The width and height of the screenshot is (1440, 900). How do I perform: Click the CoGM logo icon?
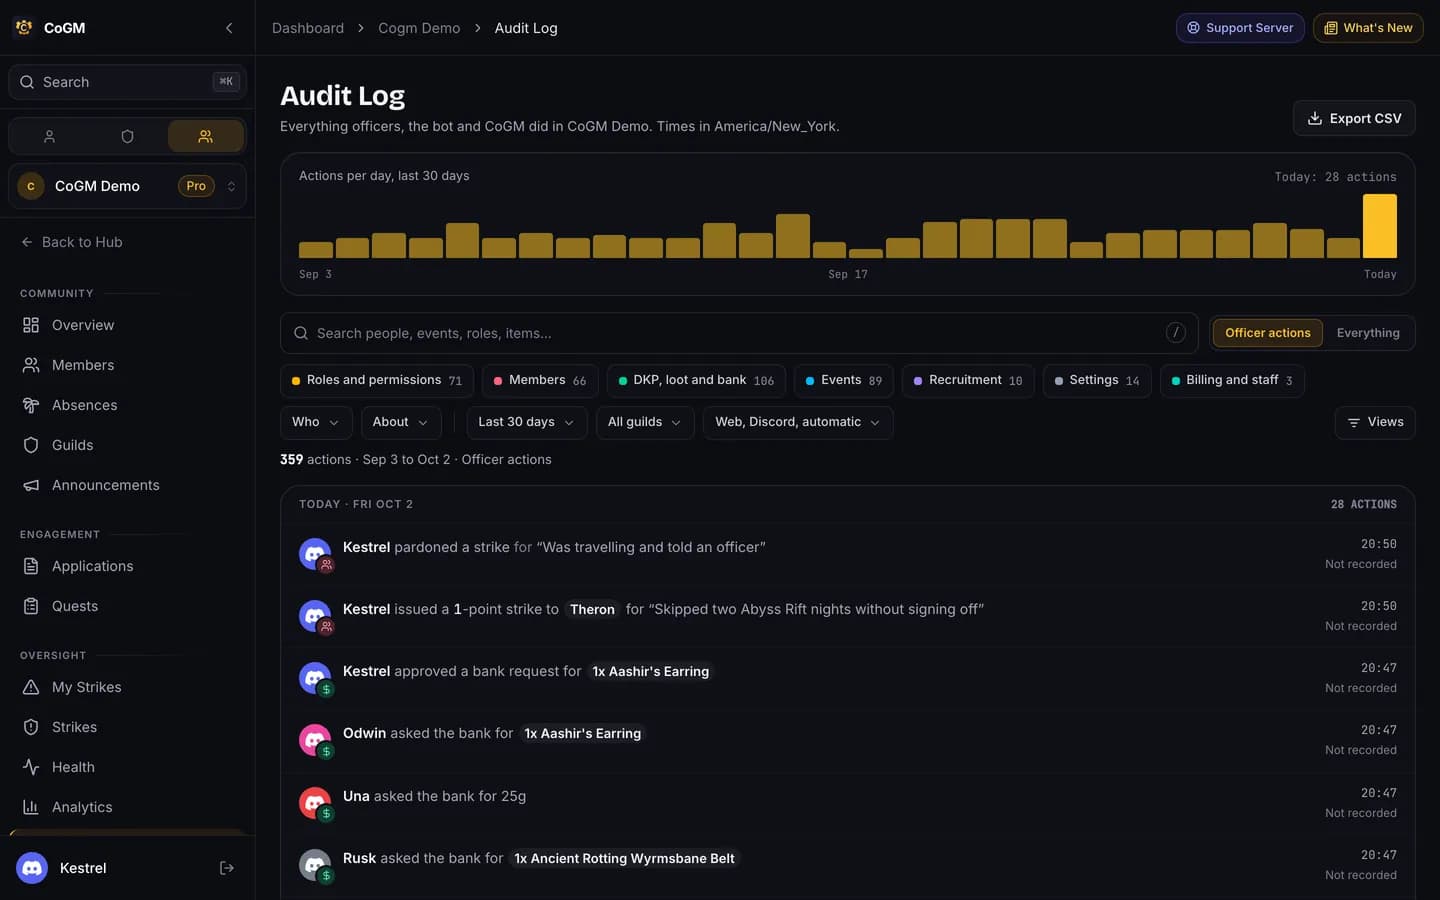pos(24,28)
